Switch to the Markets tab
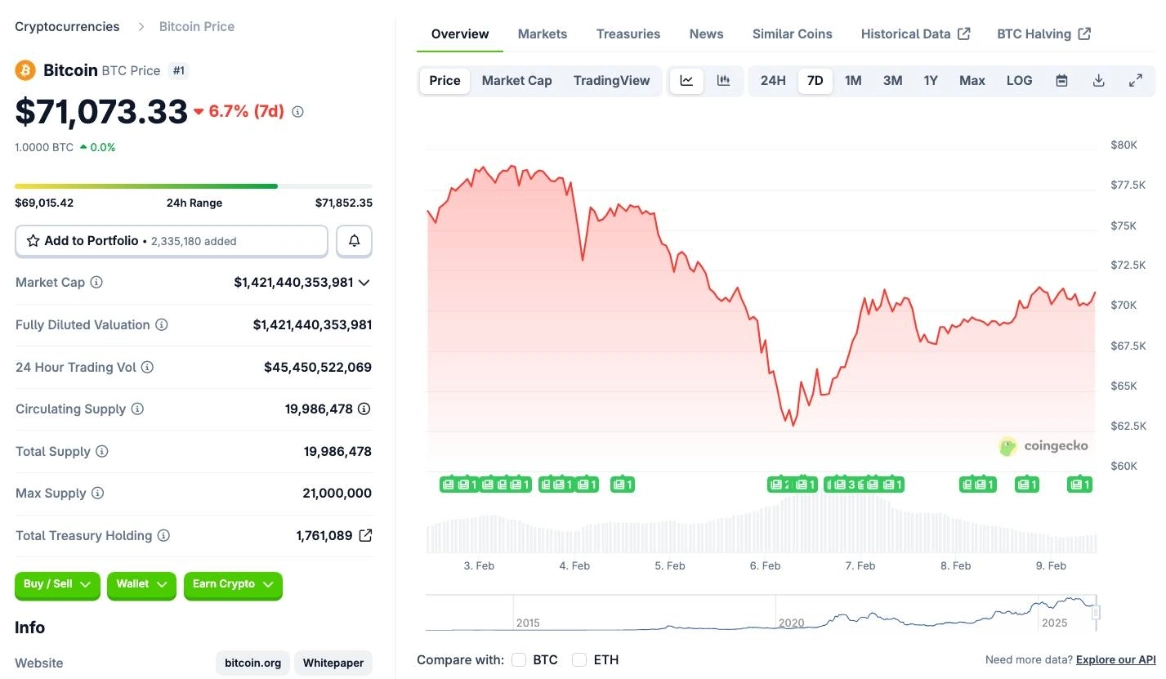1166x679 pixels. click(542, 33)
